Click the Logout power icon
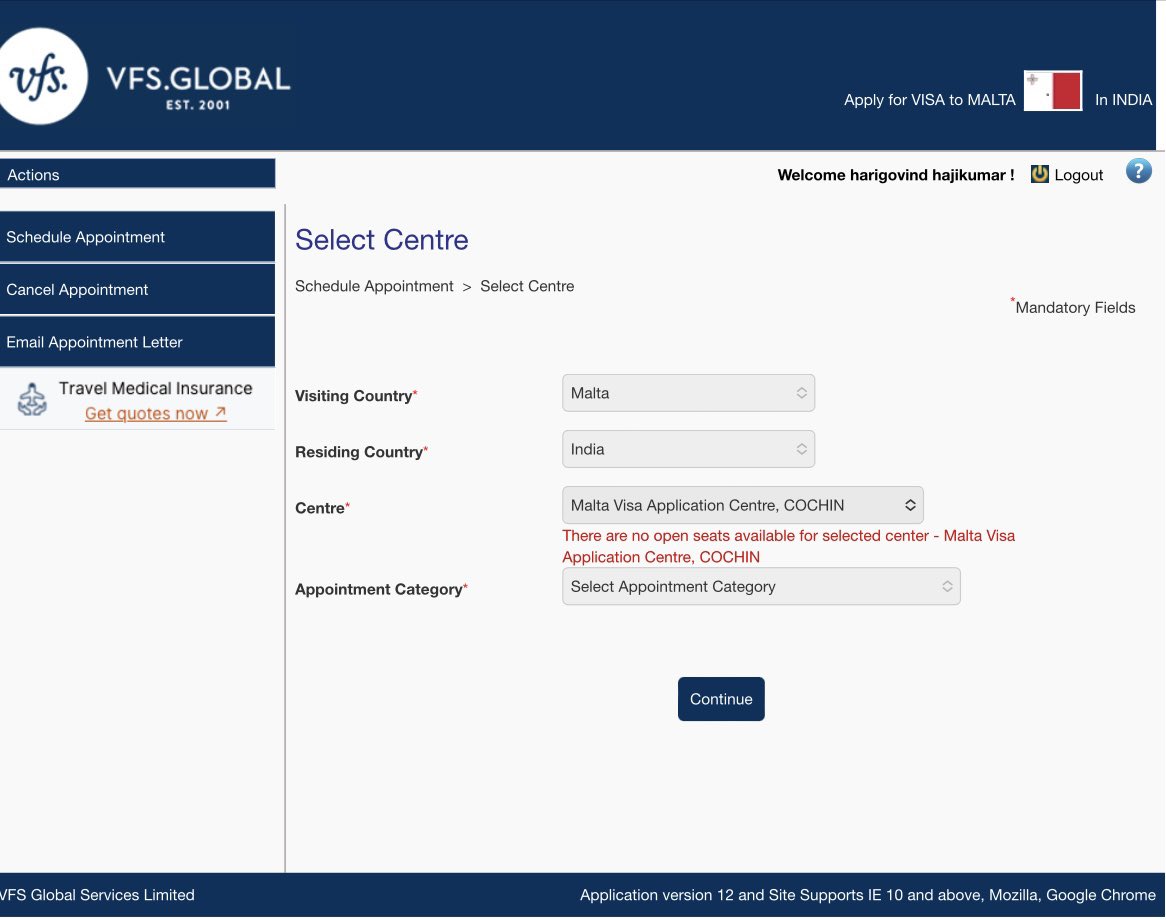 (x=1039, y=174)
